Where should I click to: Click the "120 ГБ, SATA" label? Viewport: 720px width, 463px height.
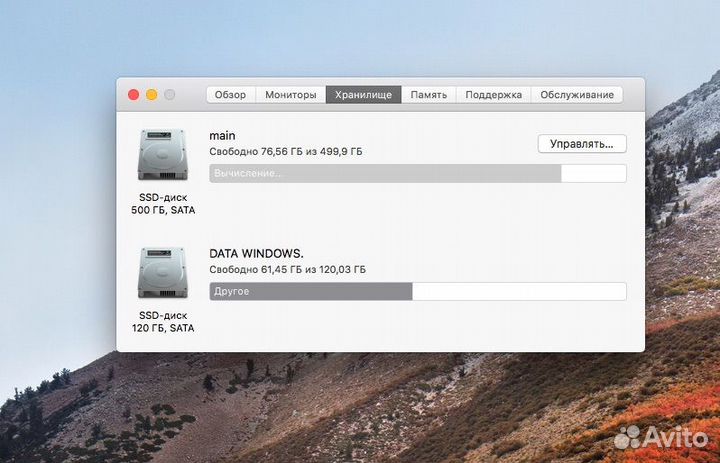(163, 328)
